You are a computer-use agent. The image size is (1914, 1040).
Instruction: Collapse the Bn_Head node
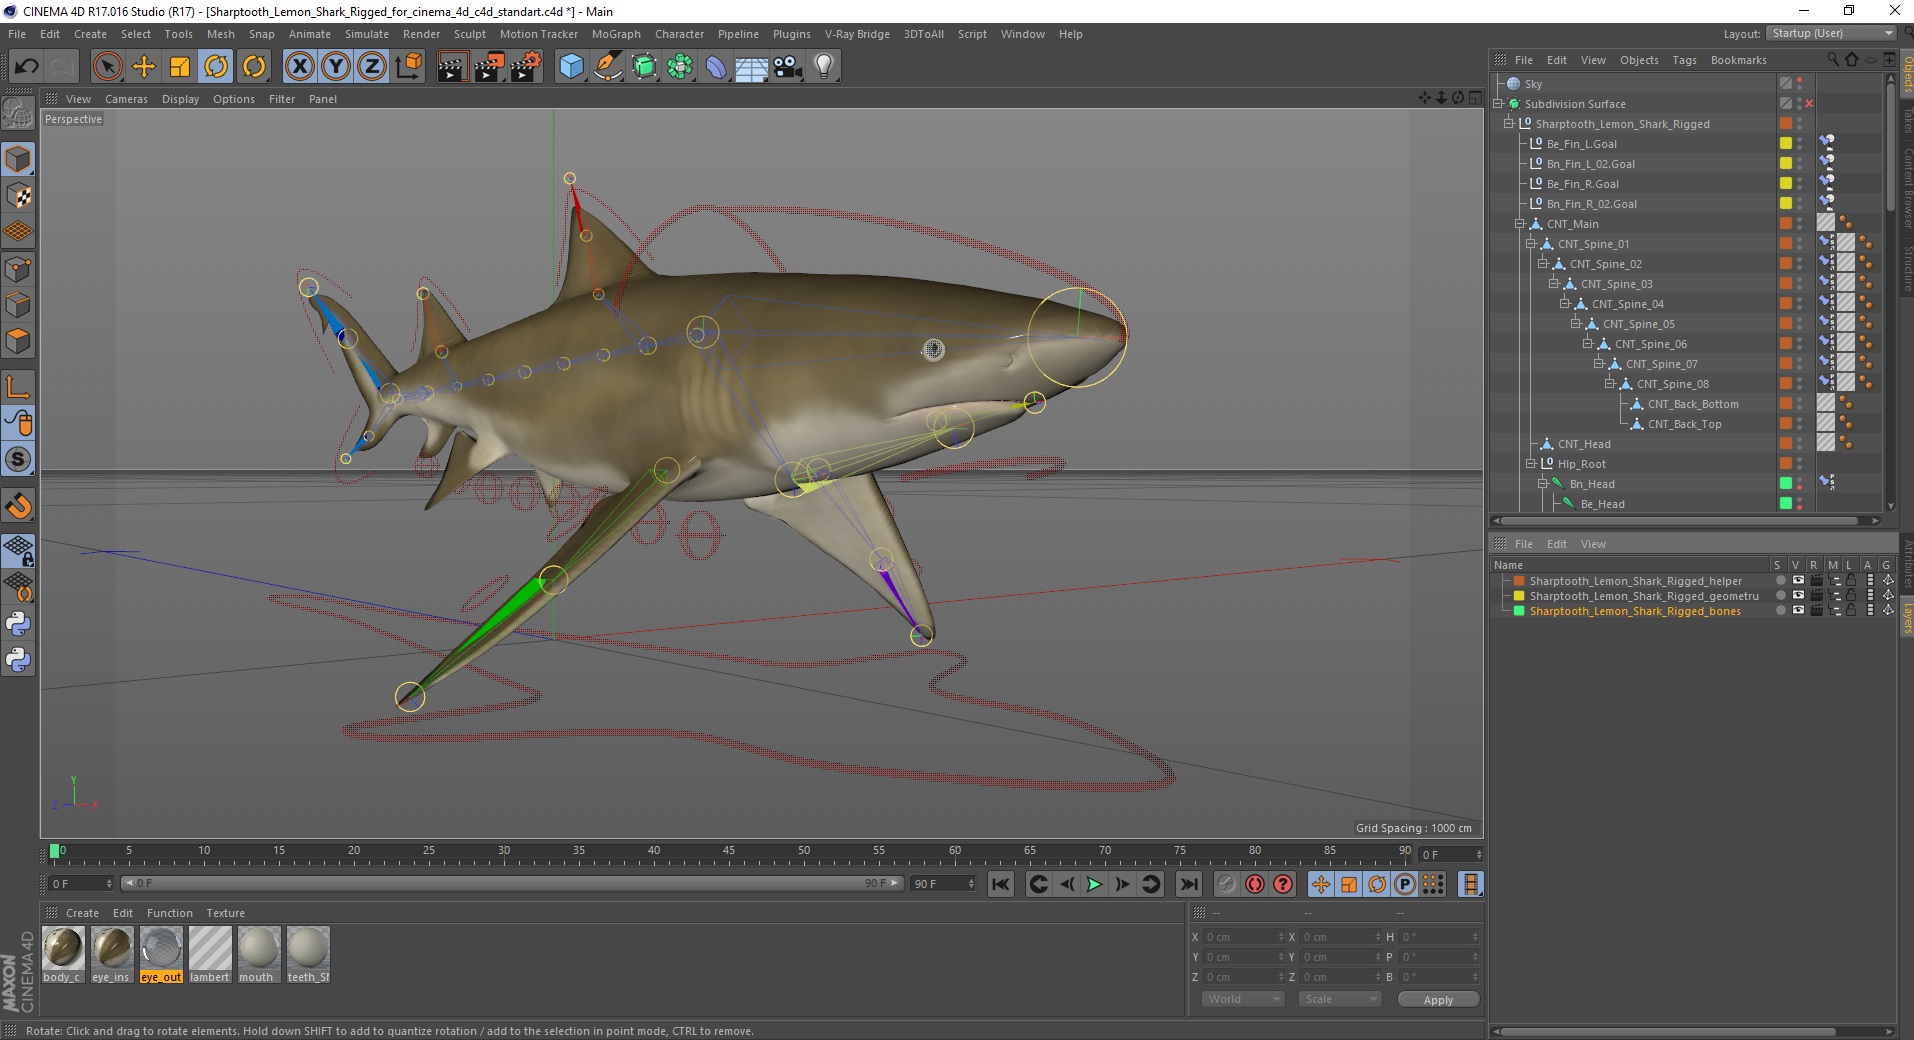1543,484
